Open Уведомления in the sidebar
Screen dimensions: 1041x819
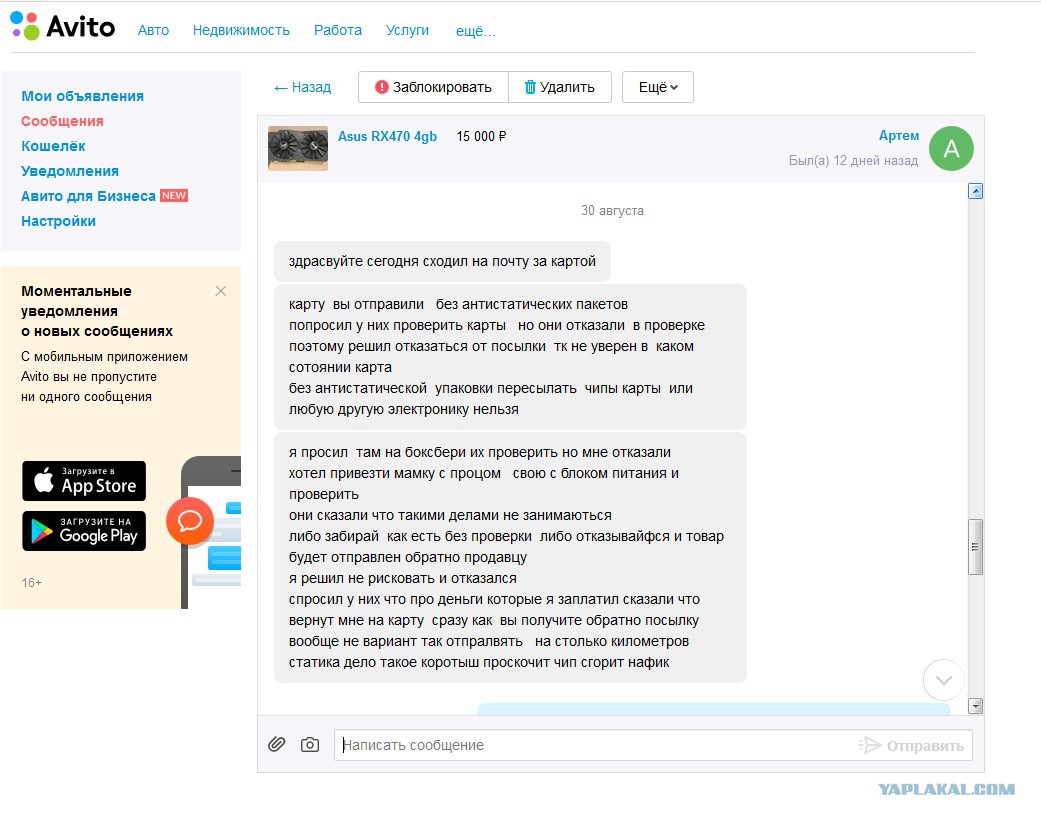pos(70,171)
